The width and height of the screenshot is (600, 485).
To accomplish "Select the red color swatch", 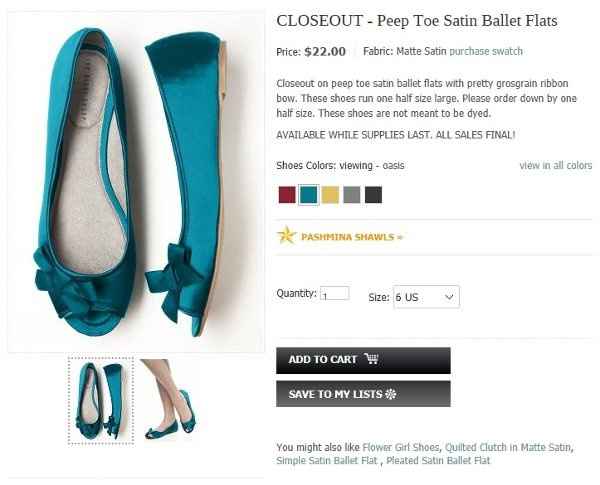I will [286, 195].
